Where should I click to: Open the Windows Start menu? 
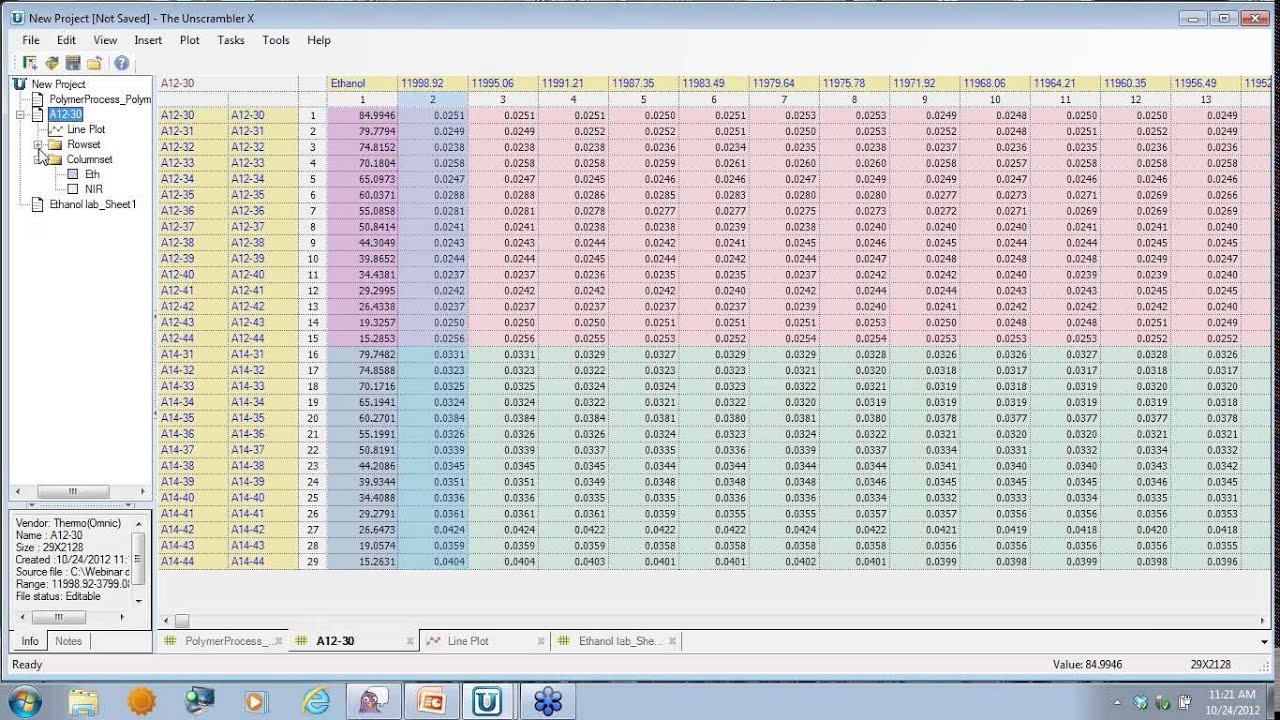point(24,701)
